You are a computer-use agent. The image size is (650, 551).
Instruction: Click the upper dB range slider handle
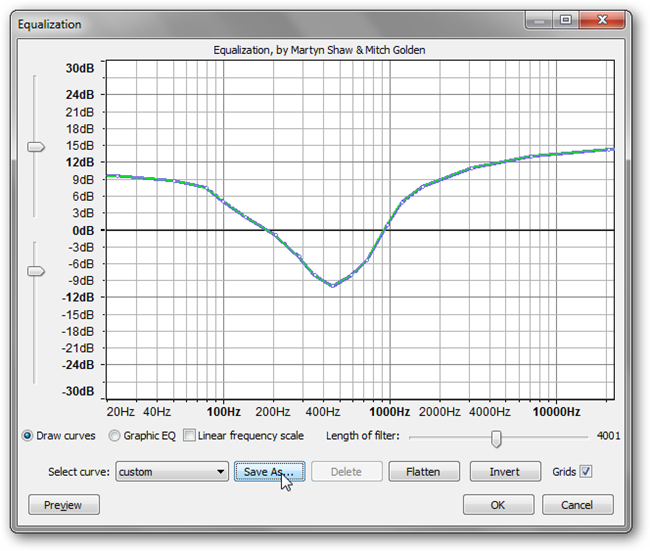[x=36, y=147]
